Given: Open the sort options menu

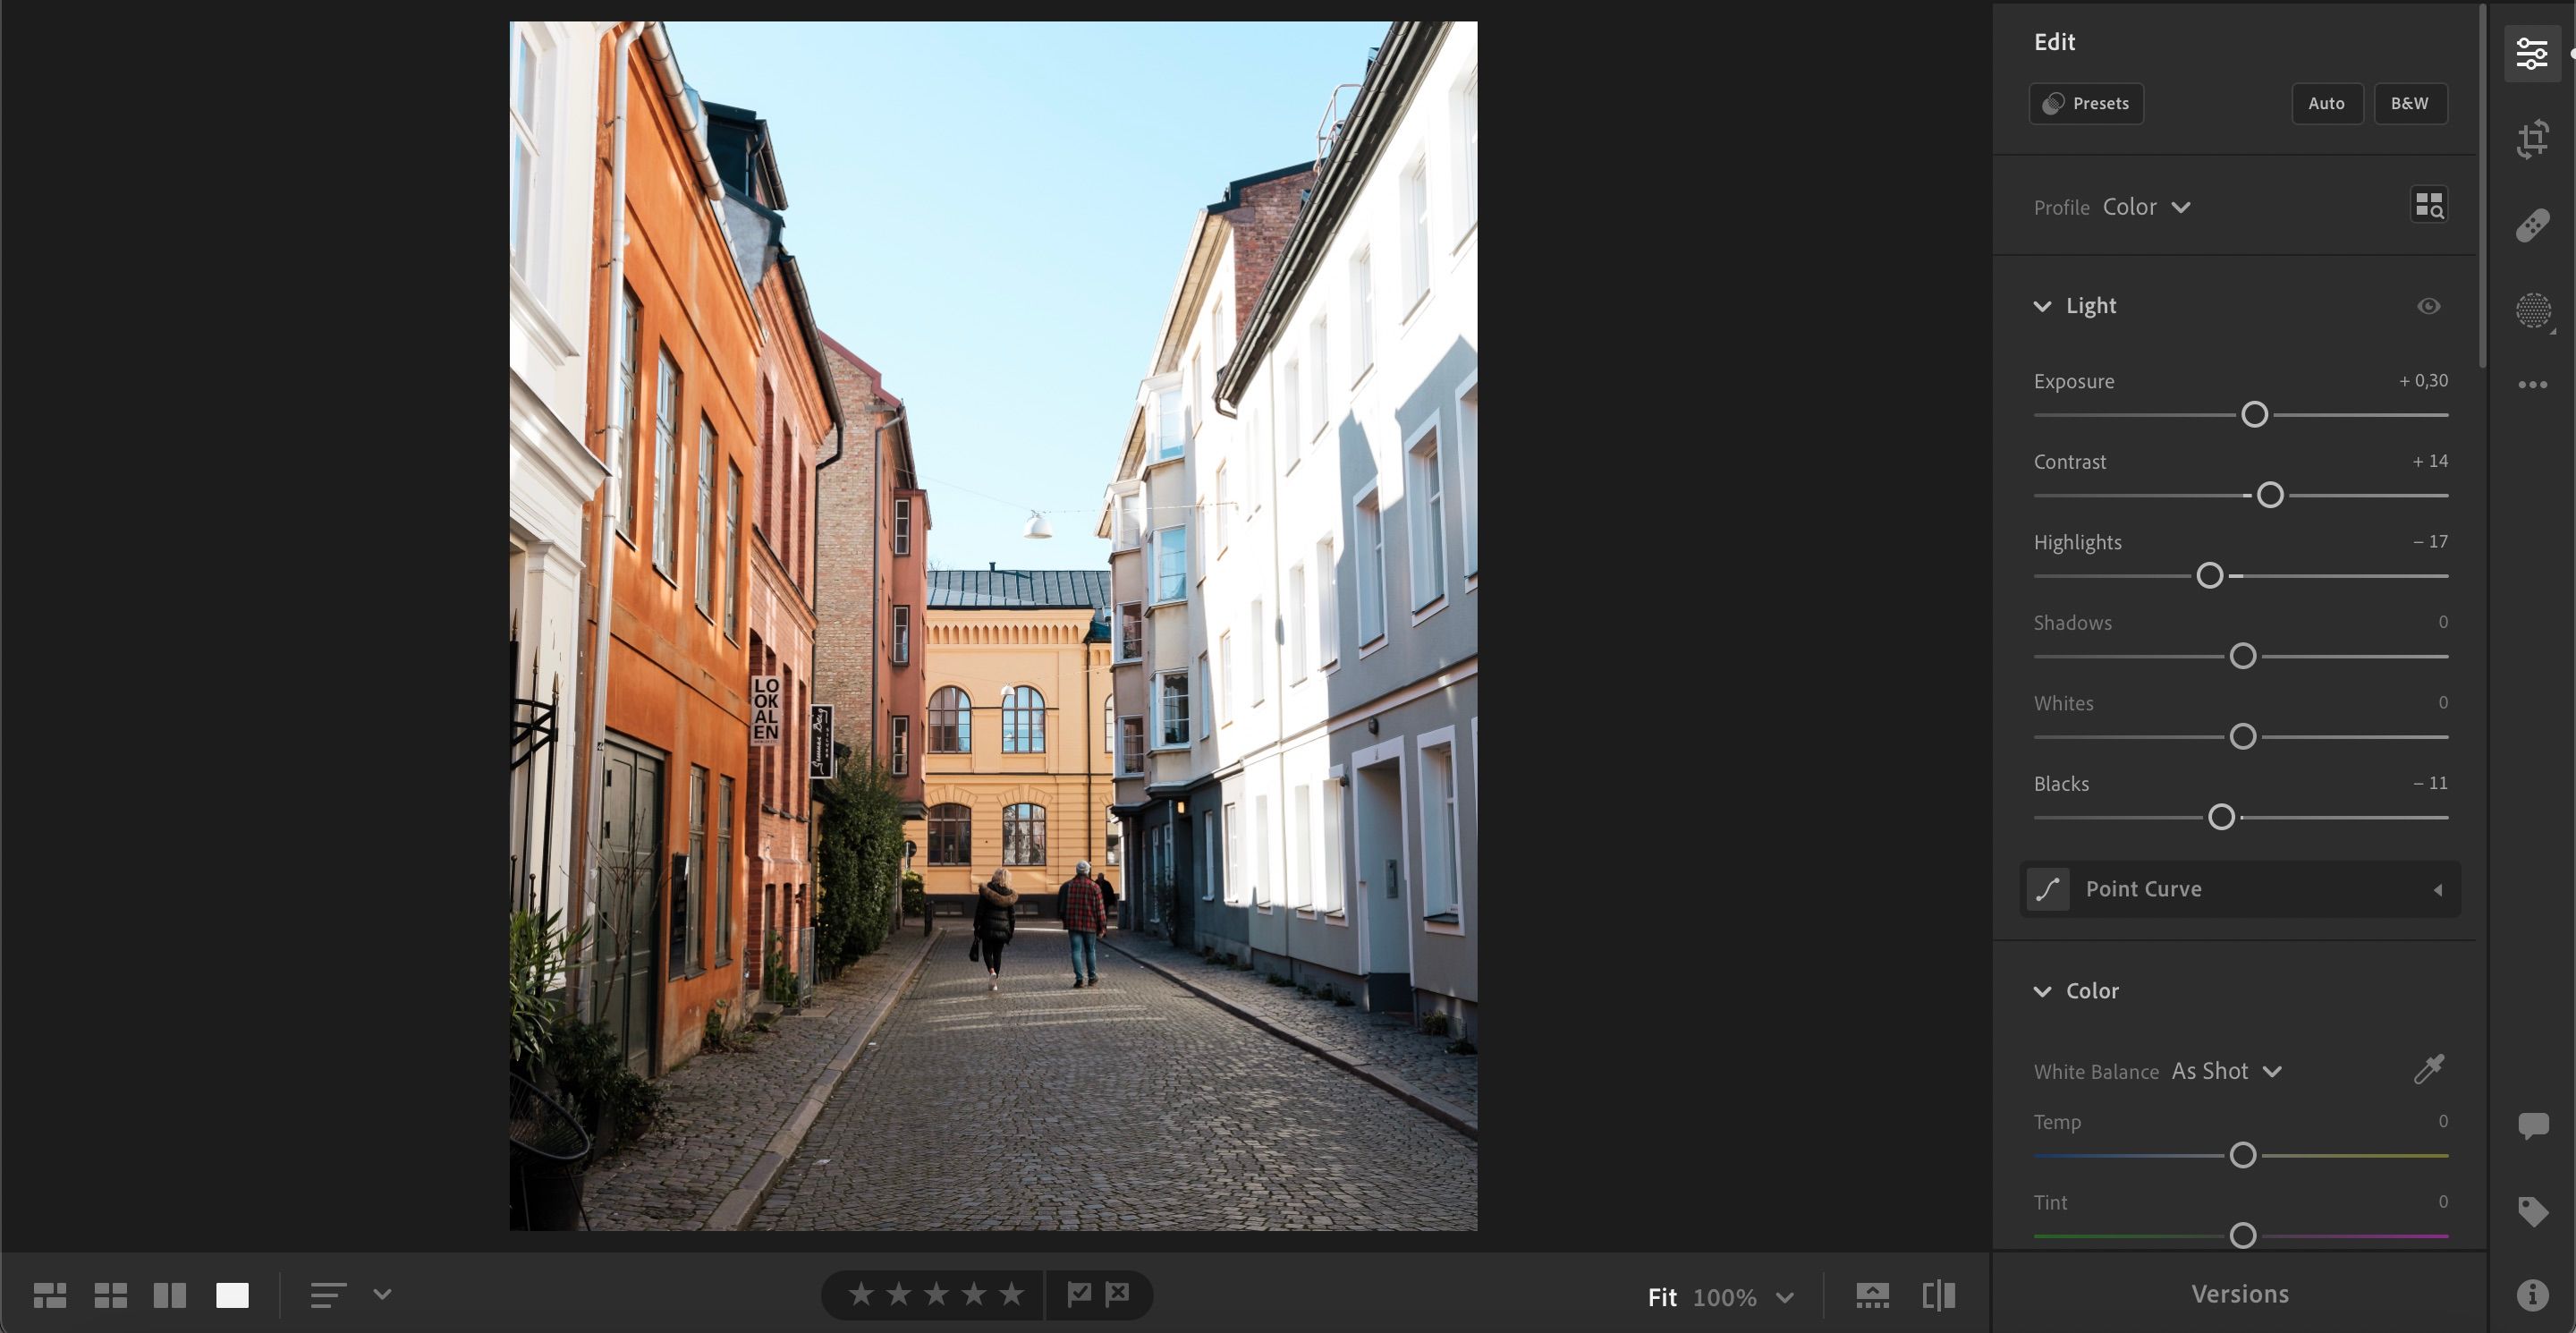Looking at the screenshot, I should [x=327, y=1296].
